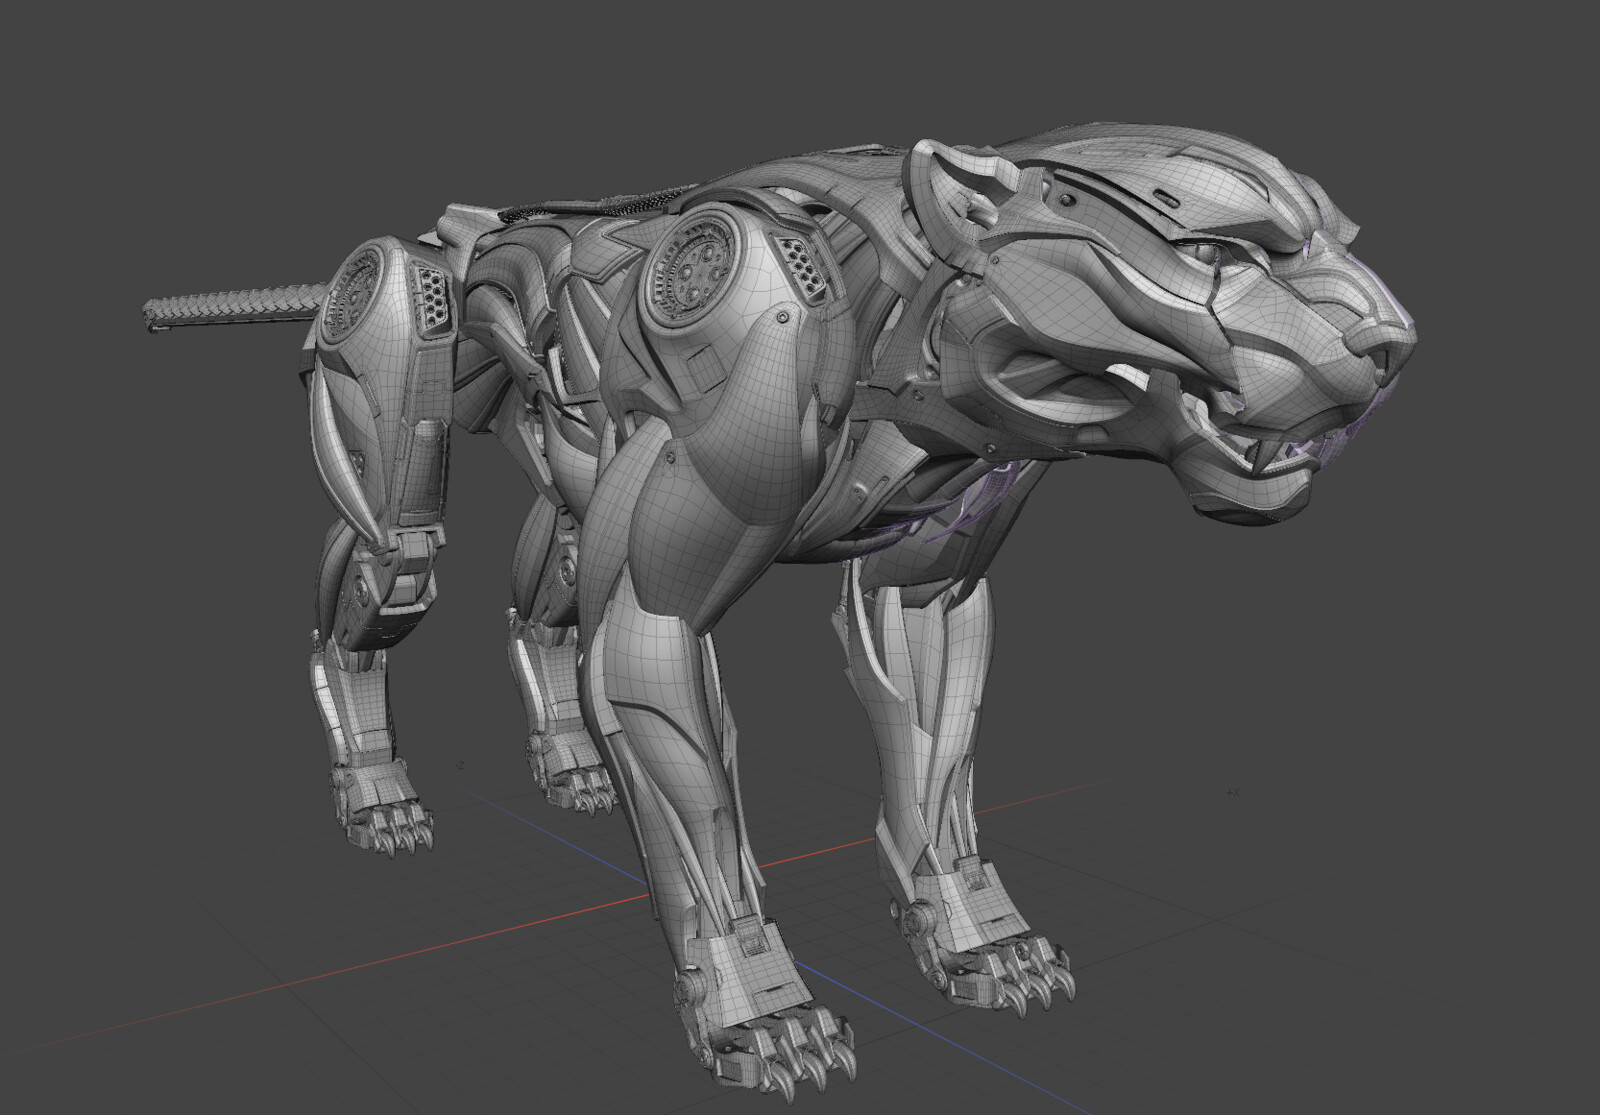Click the "+X" axis label
This screenshot has width=1600, height=1115.
click(1233, 792)
